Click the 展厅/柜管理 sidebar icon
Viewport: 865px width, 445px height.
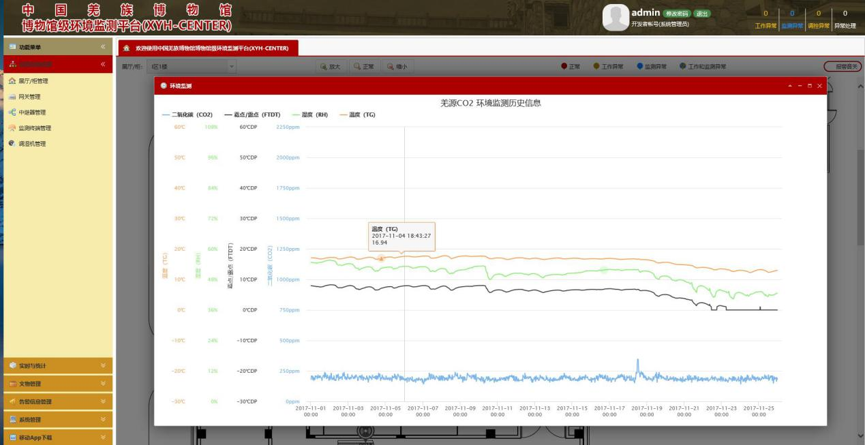pyautogui.click(x=12, y=81)
